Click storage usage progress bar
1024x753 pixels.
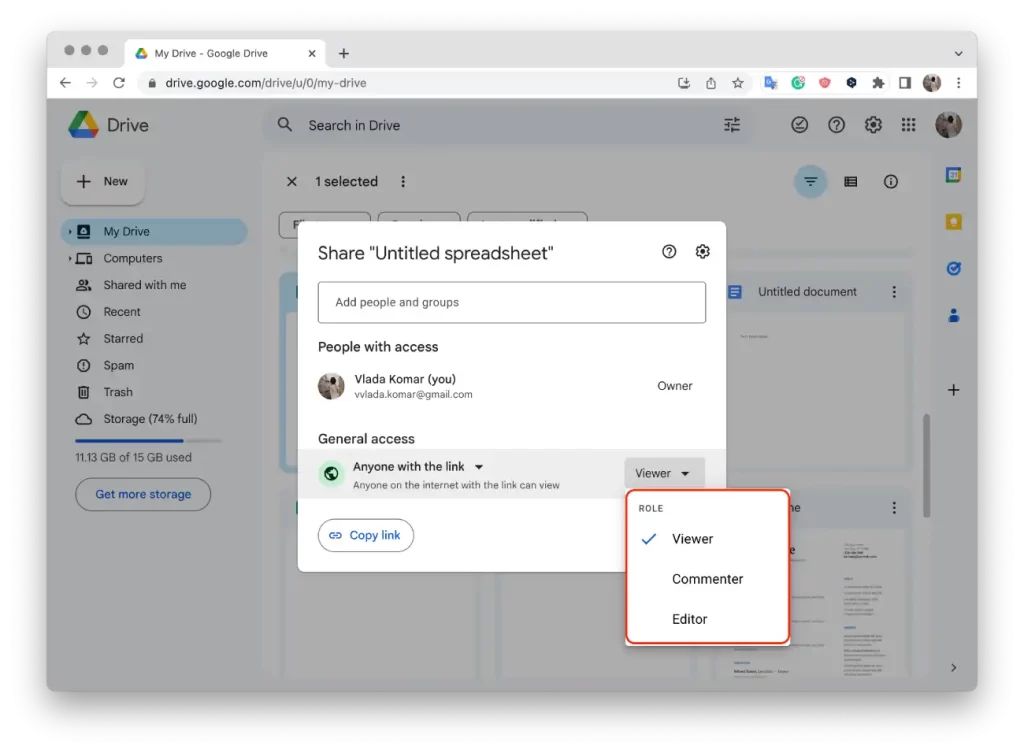[x=148, y=441]
